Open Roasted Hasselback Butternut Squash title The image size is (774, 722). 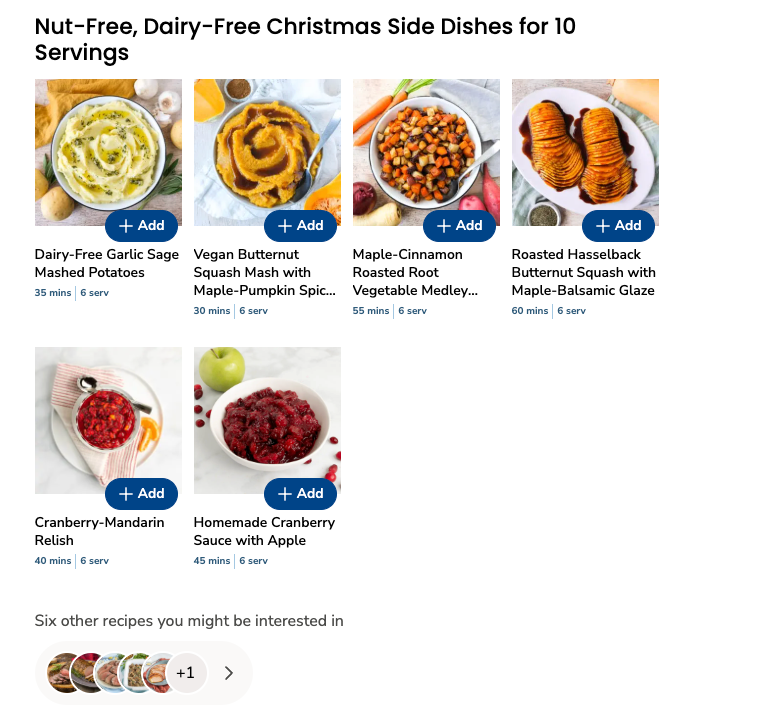(584, 272)
